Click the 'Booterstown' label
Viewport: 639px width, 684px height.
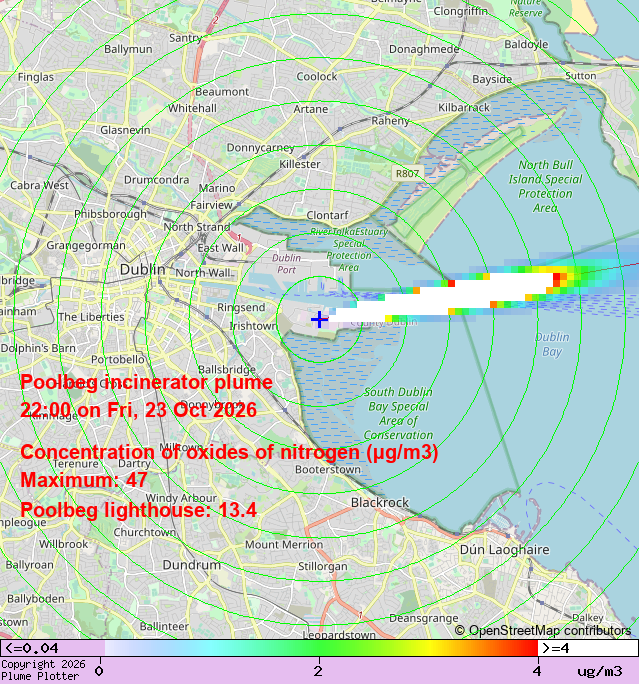click(328, 469)
